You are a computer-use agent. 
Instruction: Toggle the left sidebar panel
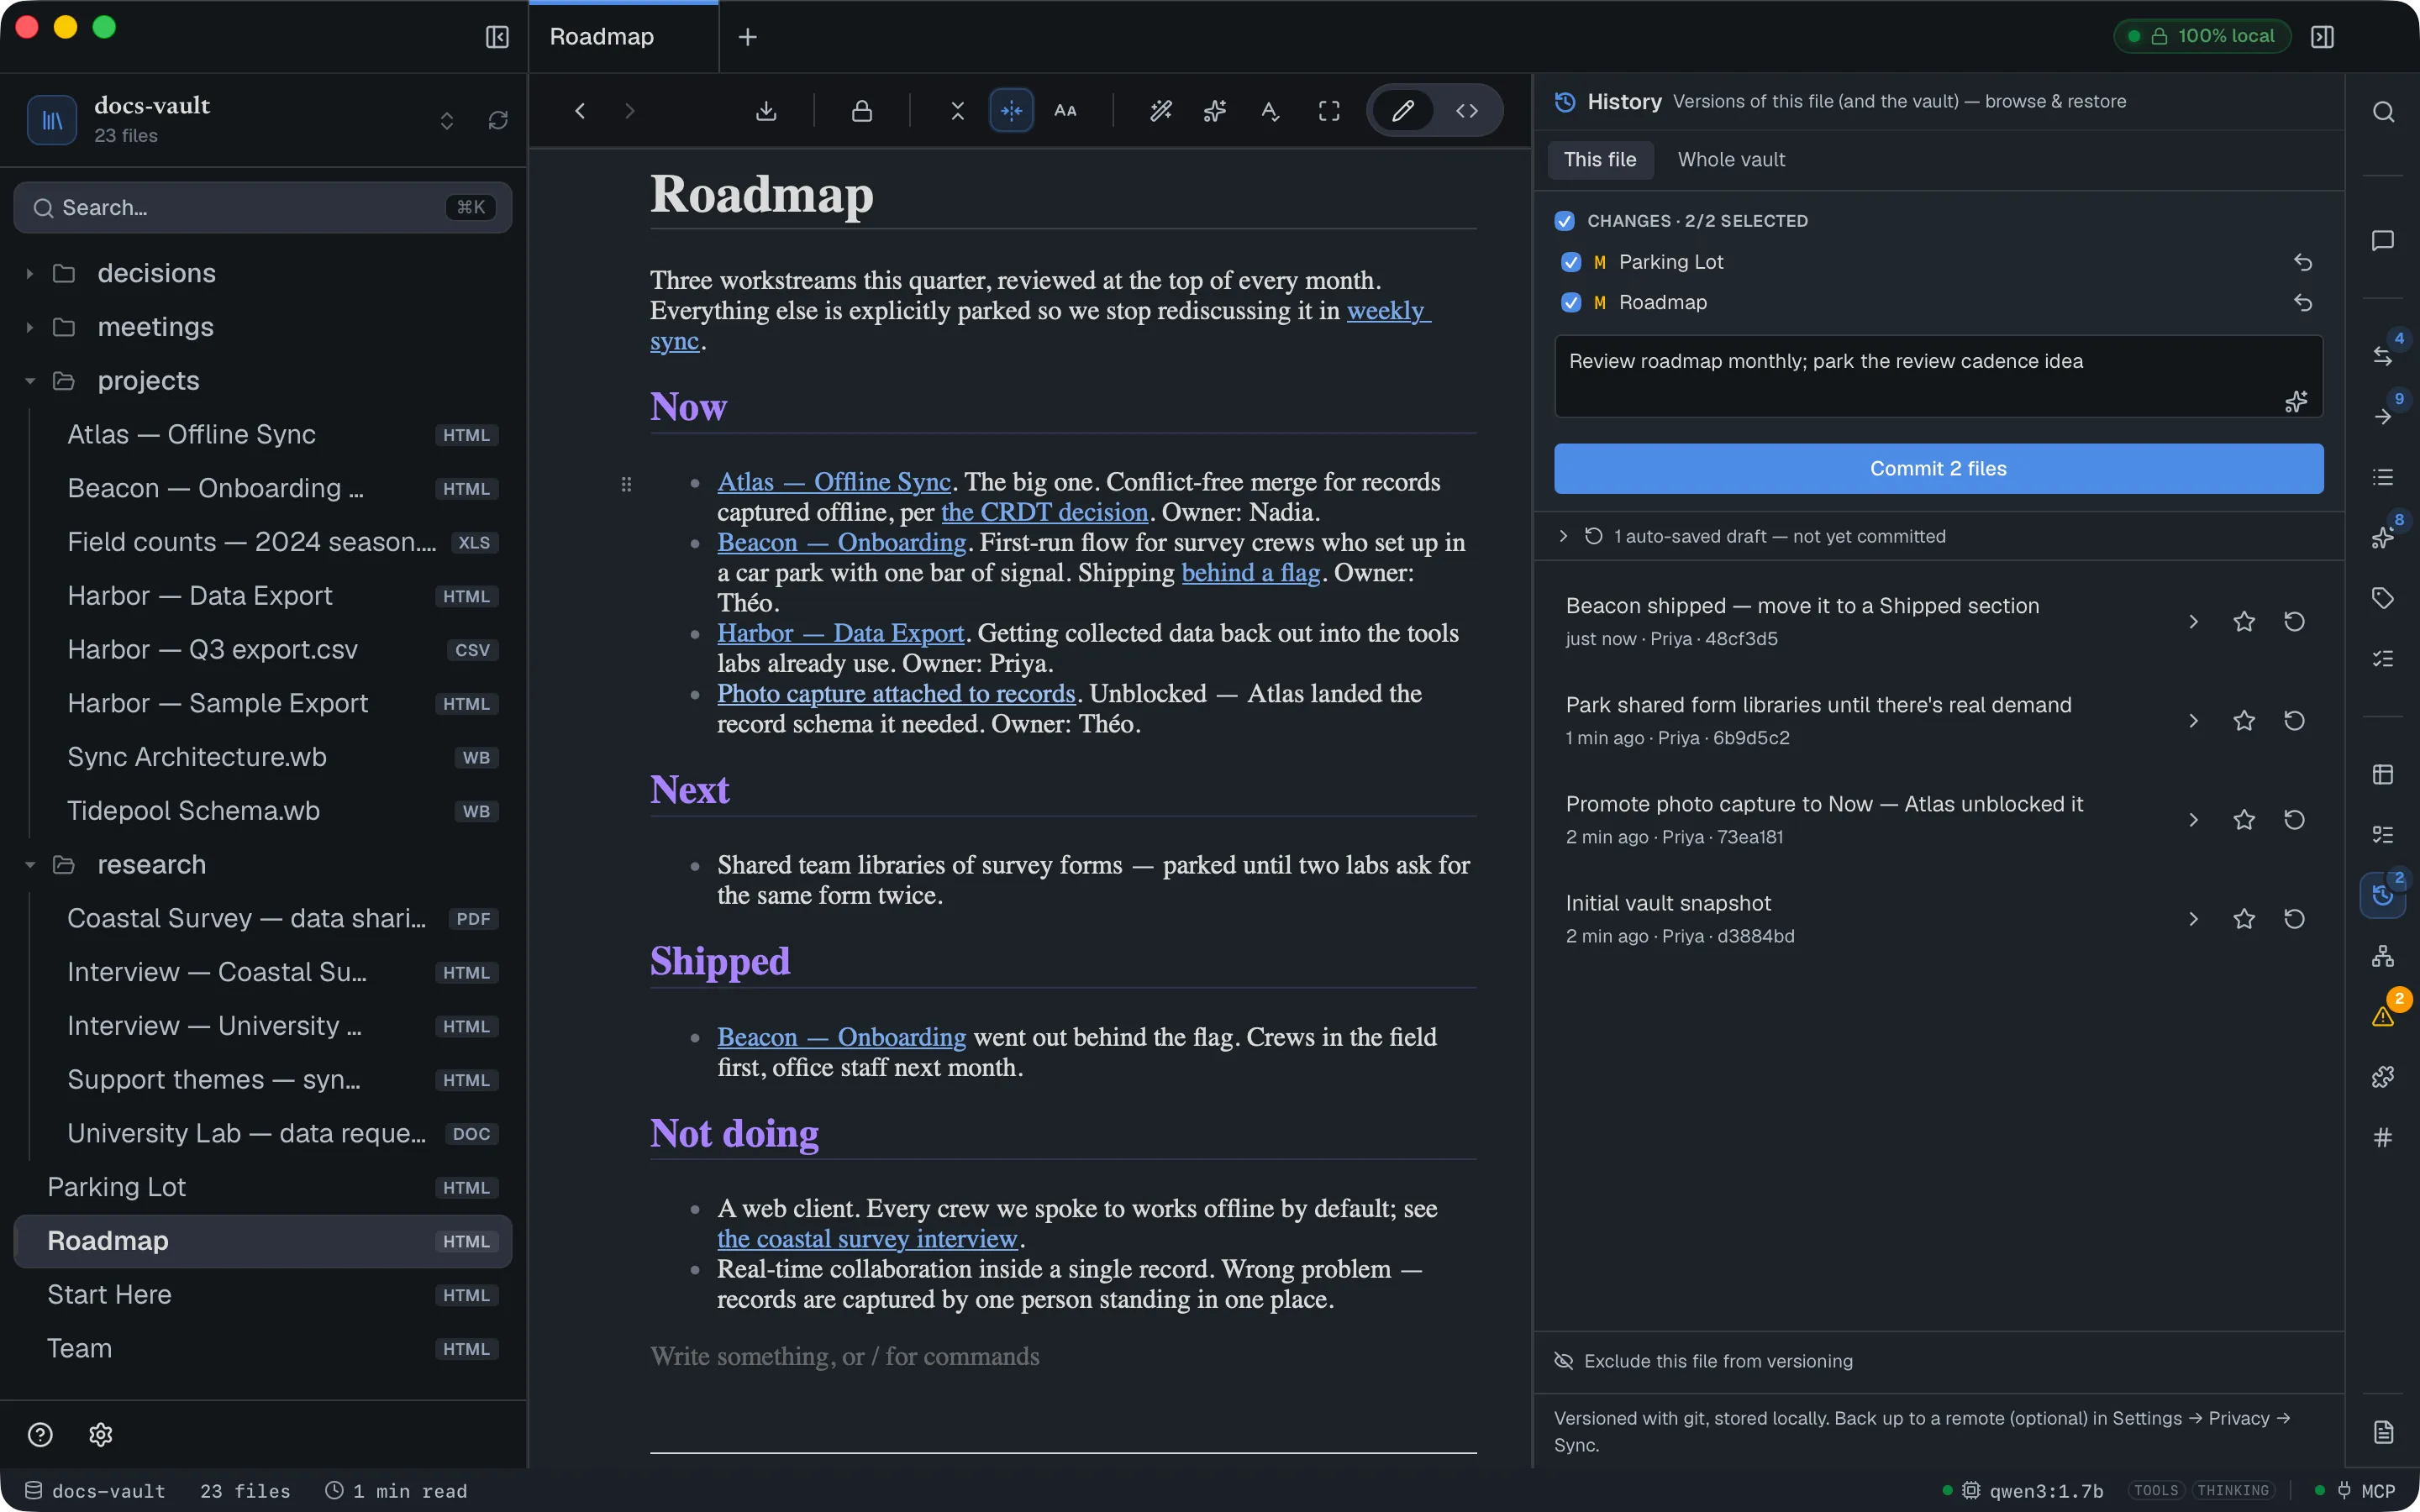pyautogui.click(x=497, y=37)
